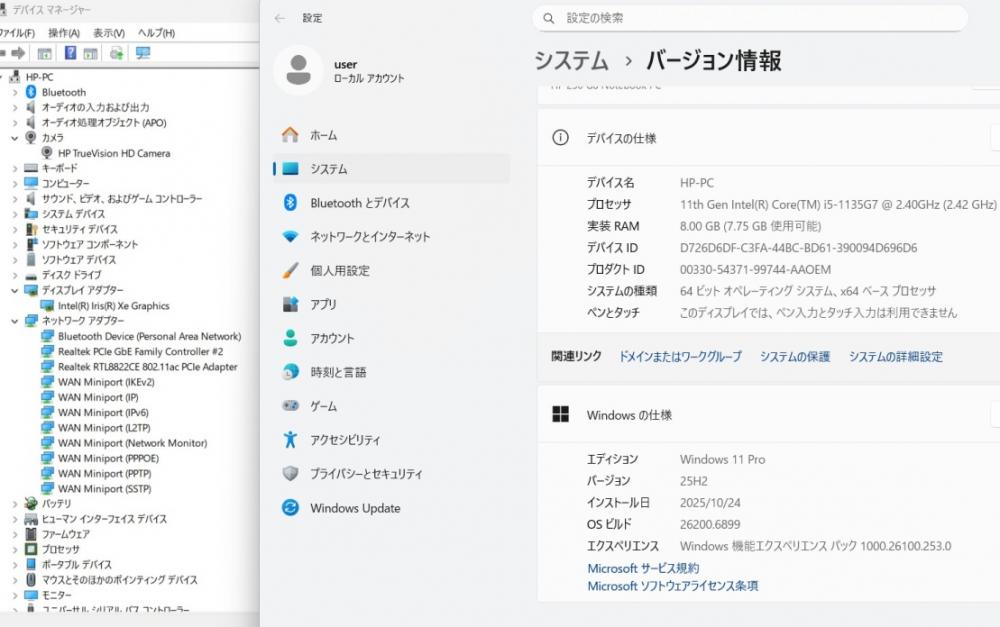Image resolution: width=1000 pixels, height=627 pixels.
Task: Click the user account avatar picture
Action: pos(297,71)
